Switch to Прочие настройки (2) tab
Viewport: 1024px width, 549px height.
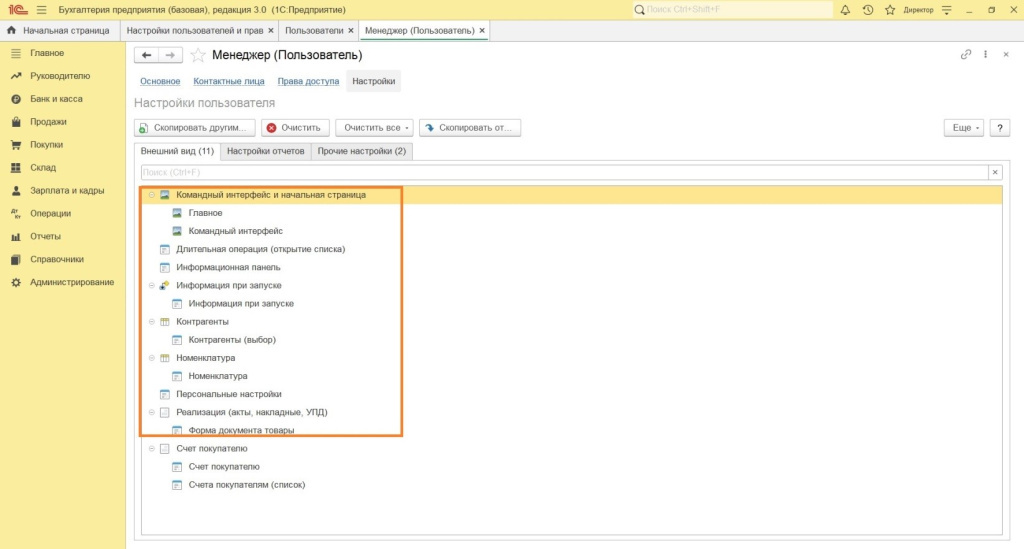tap(361, 151)
